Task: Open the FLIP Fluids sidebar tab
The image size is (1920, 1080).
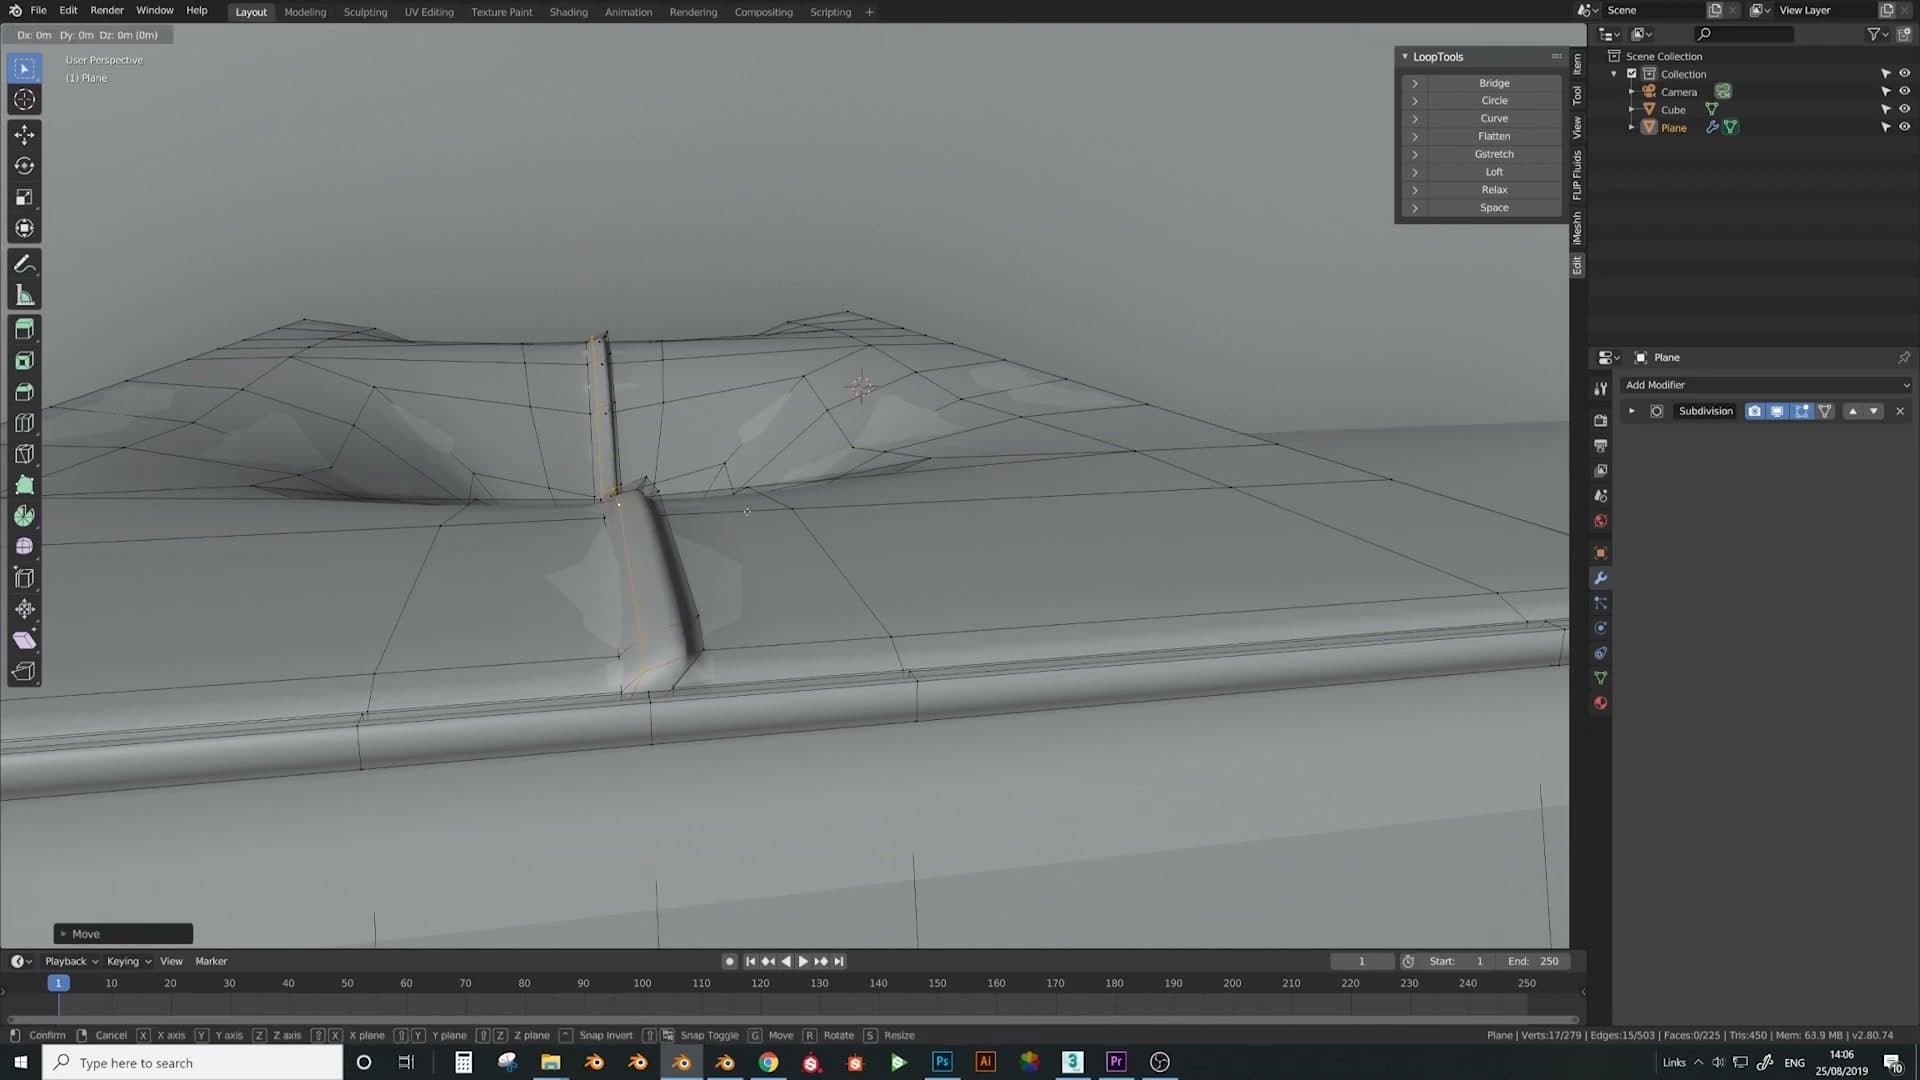Action: click(x=1577, y=175)
